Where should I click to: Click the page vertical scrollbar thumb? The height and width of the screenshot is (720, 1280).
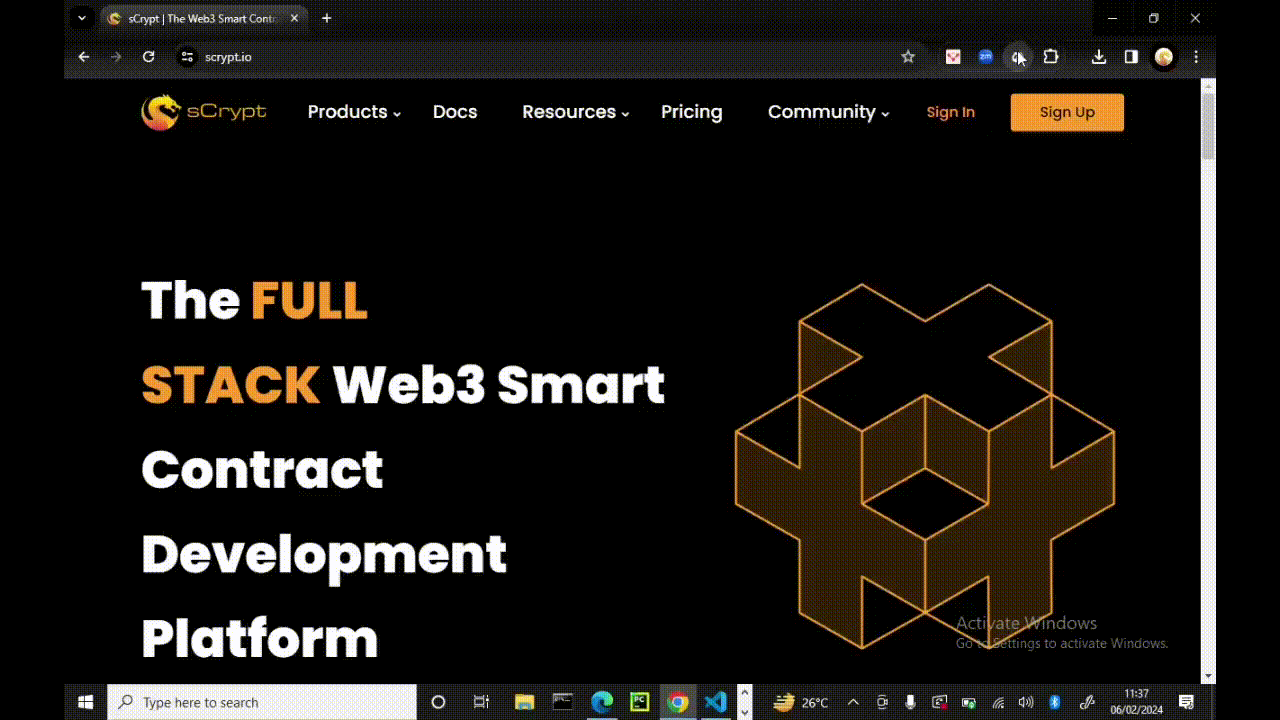[x=1208, y=125]
